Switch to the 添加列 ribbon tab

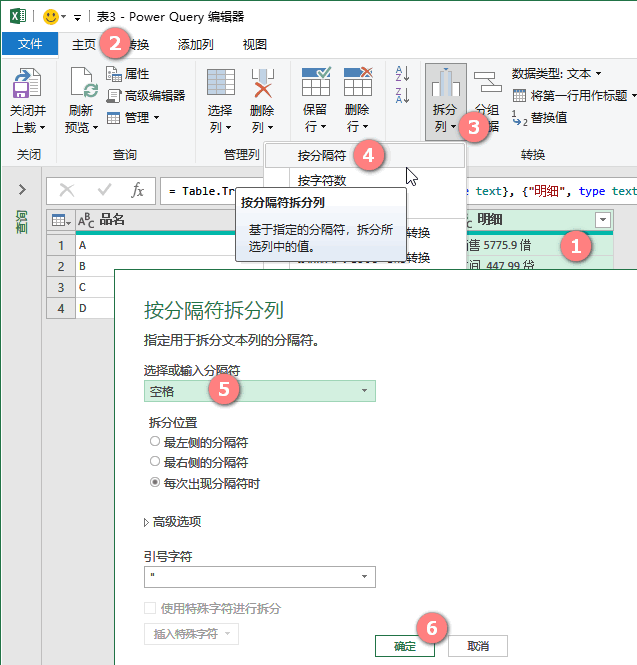point(195,44)
